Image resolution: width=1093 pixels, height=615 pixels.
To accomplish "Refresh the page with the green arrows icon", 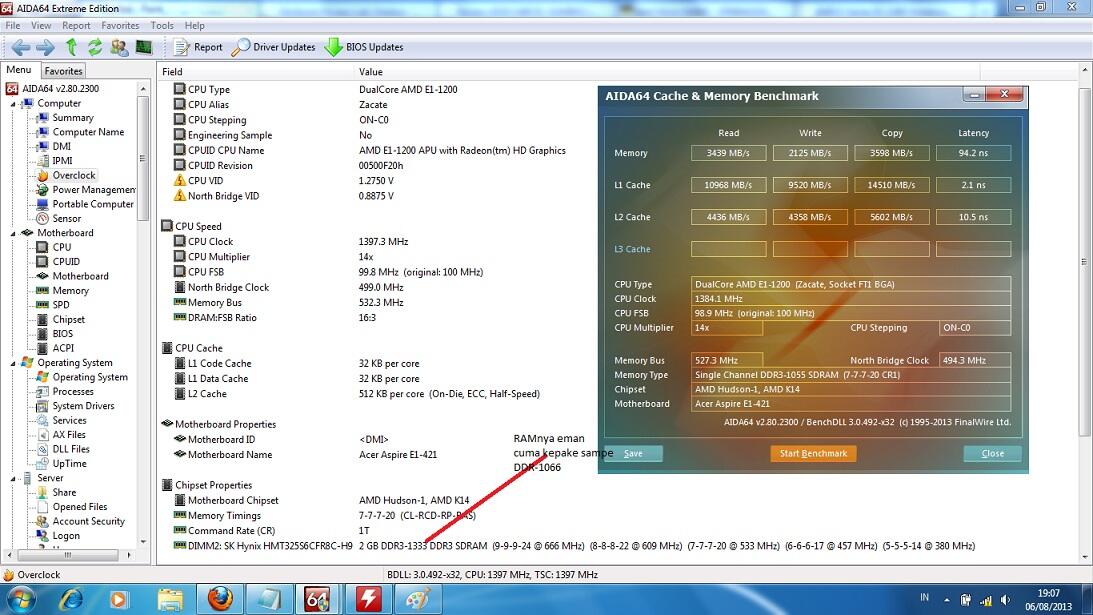I will (x=95, y=47).
